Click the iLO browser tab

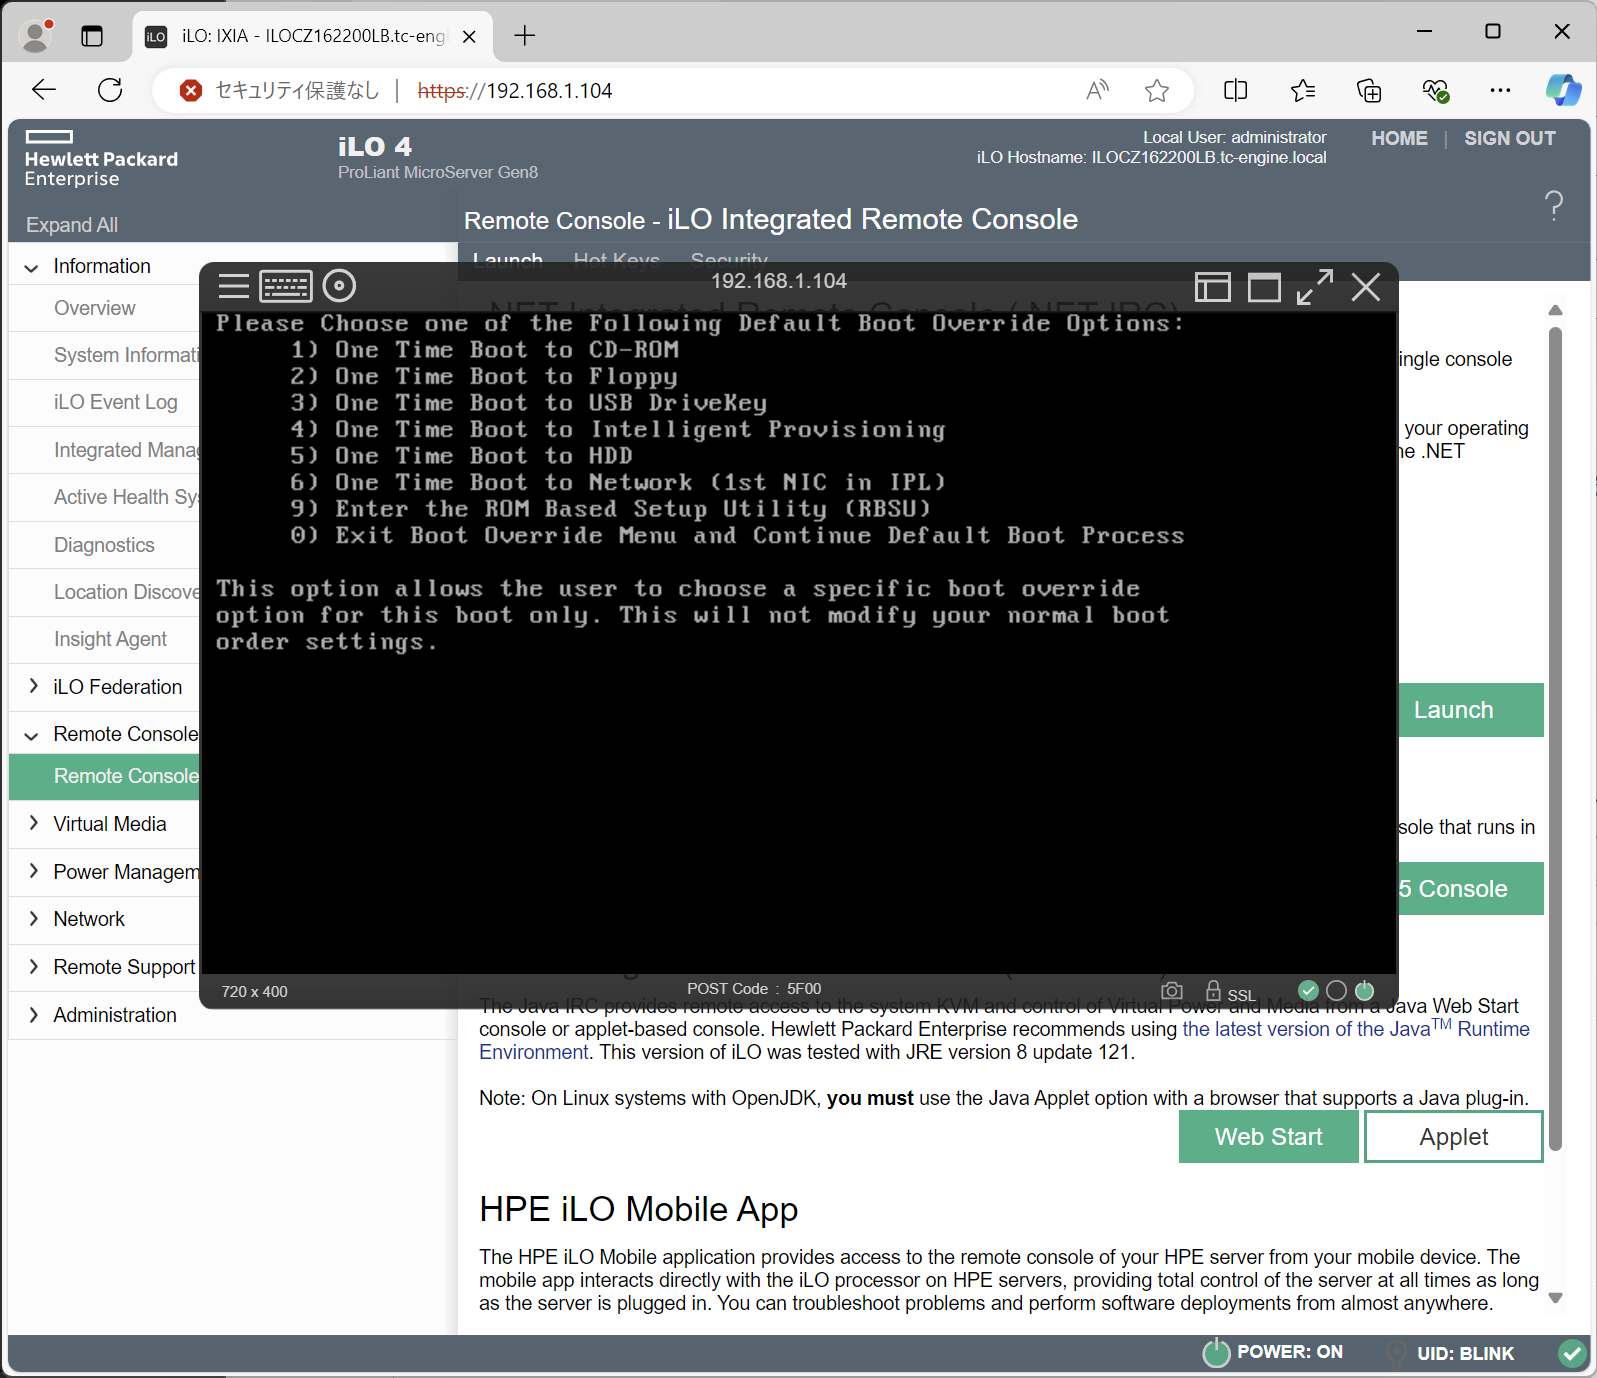pyautogui.click(x=312, y=37)
